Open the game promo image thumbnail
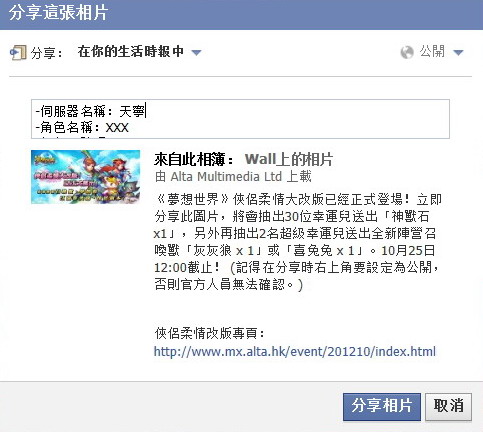483x432 pixels. pyautogui.click(x=86, y=177)
